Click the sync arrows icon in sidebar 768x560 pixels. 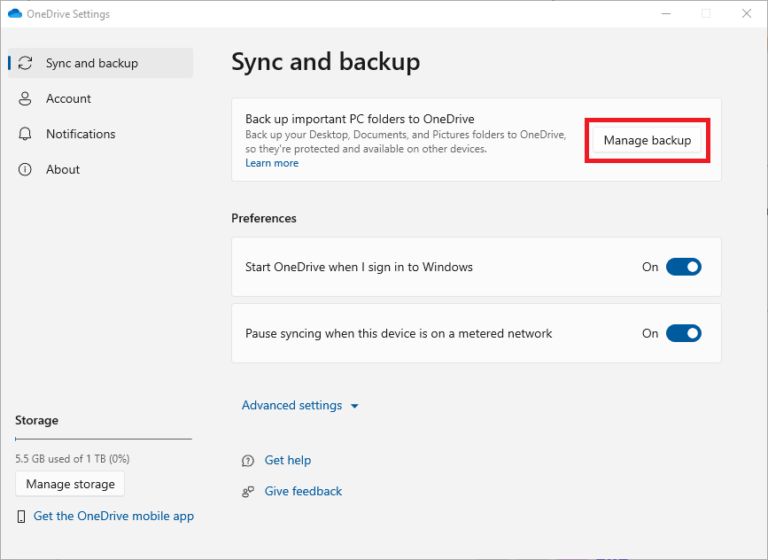[25, 63]
